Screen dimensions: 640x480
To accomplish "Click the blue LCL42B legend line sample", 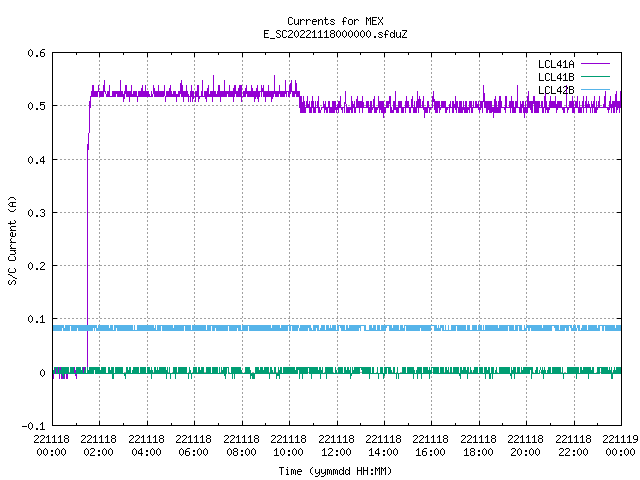I will pyautogui.click(x=595, y=89).
